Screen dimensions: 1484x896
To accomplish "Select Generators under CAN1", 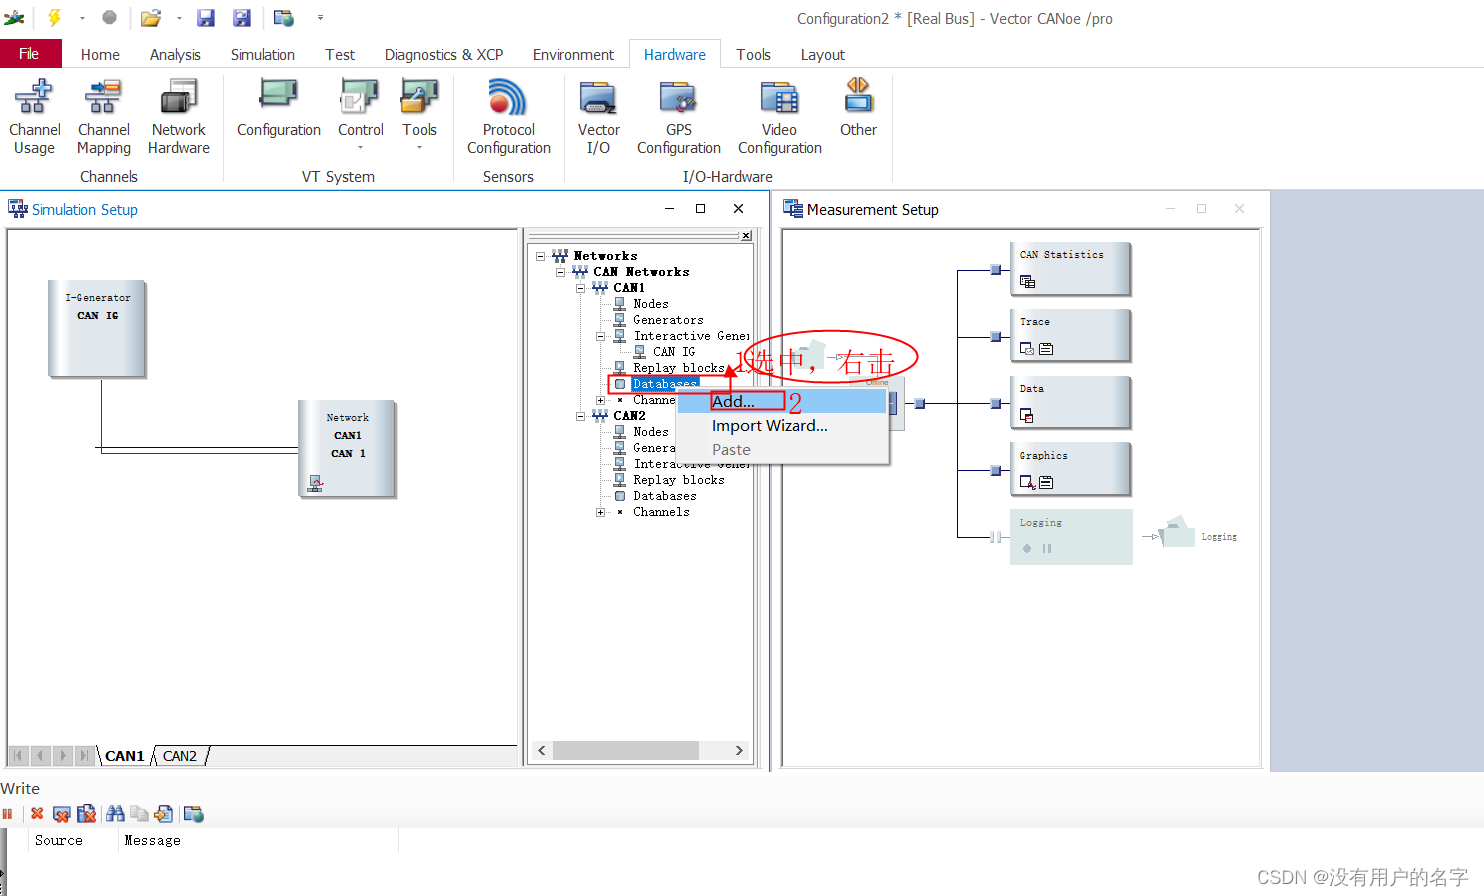I will 668,320.
